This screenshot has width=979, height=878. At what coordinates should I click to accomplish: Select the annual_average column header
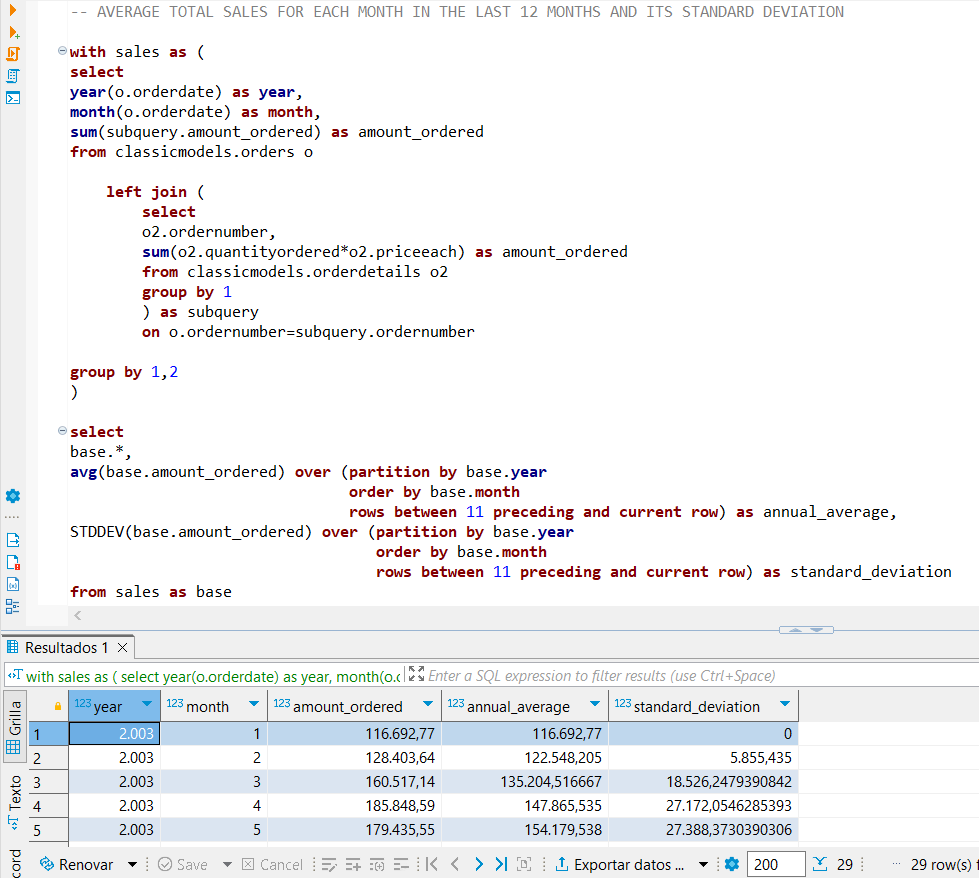coord(524,706)
